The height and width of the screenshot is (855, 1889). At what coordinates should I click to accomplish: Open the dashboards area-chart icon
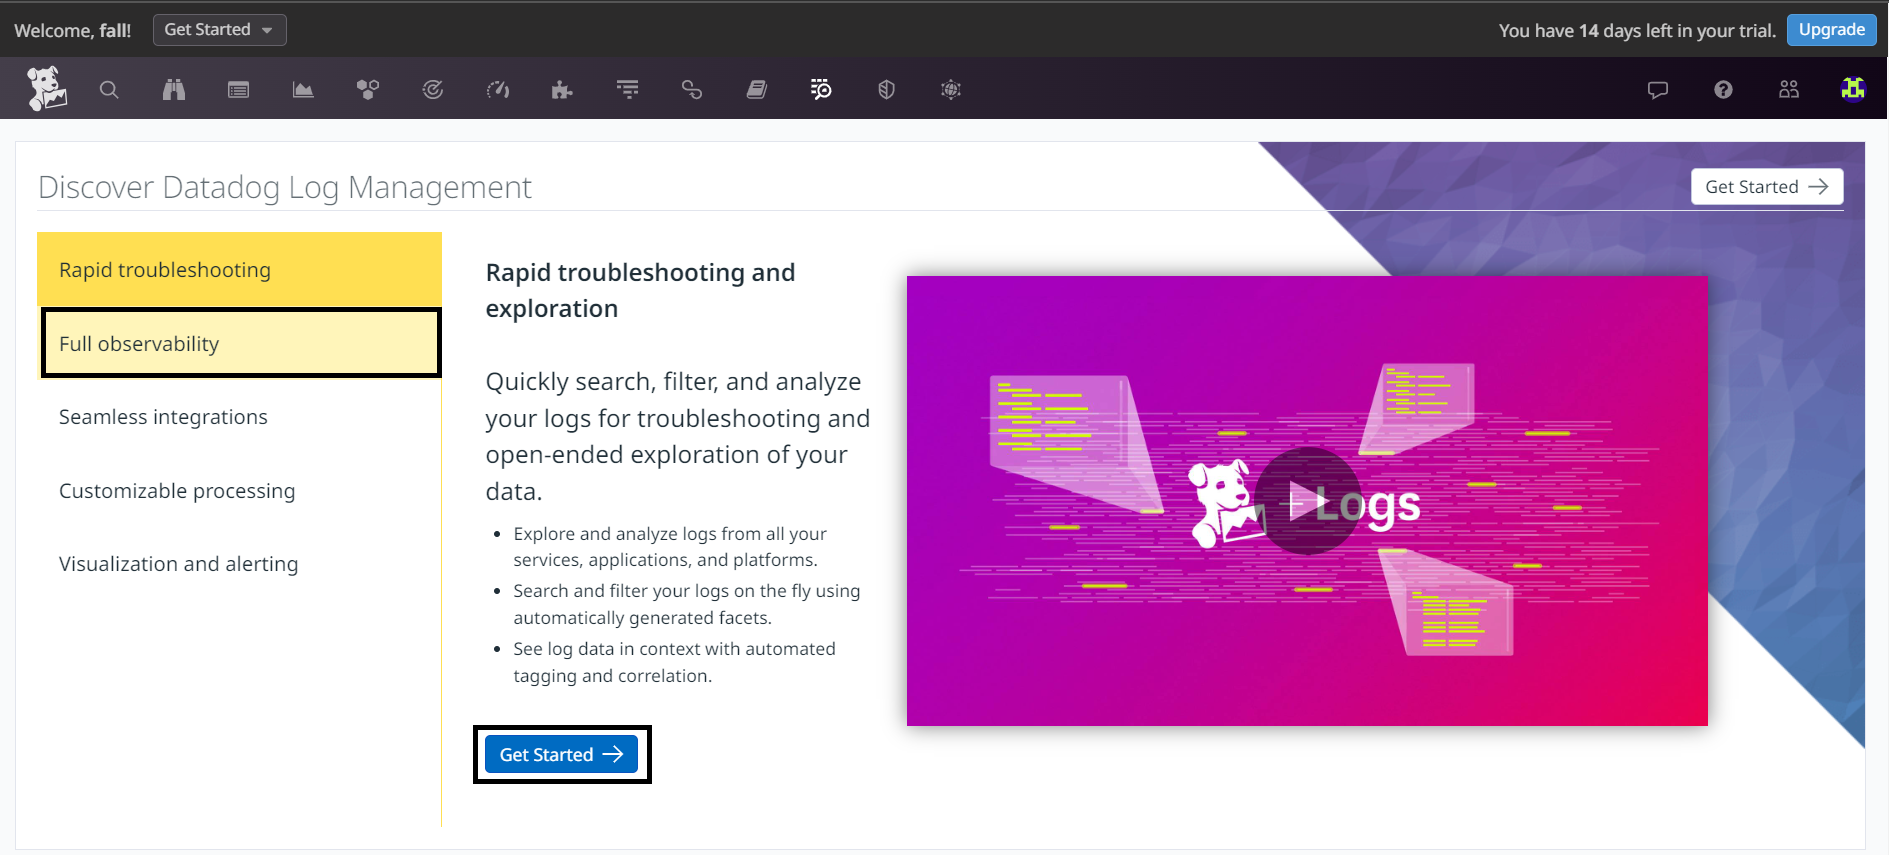303,90
